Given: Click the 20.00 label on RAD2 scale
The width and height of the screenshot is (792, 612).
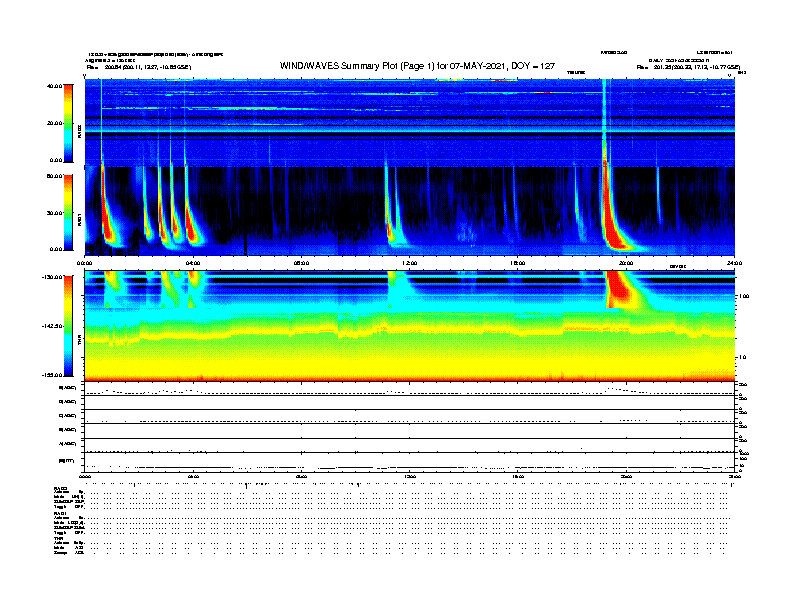Looking at the screenshot, I should tap(55, 123).
